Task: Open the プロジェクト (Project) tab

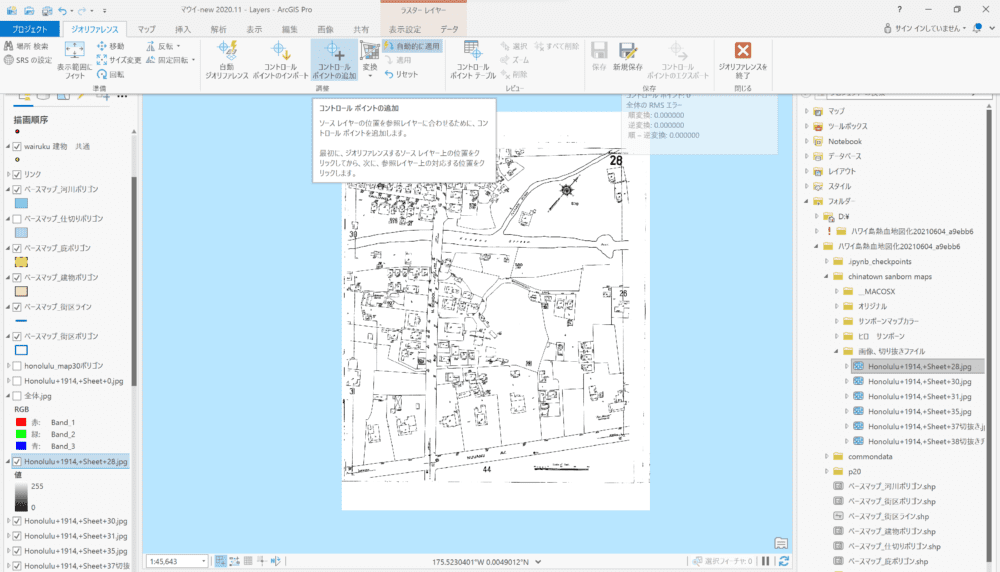Action: [x=29, y=29]
